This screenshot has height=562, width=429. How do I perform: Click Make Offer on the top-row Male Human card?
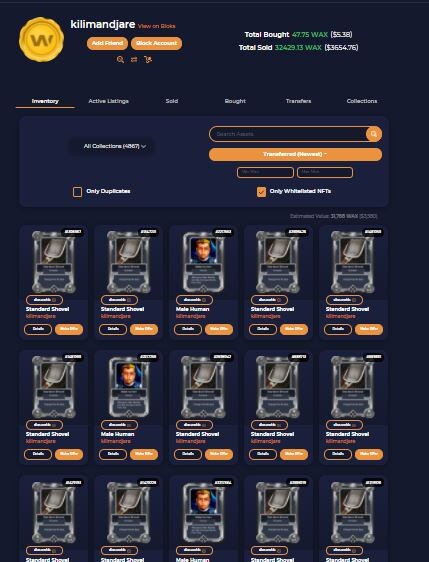219,329
